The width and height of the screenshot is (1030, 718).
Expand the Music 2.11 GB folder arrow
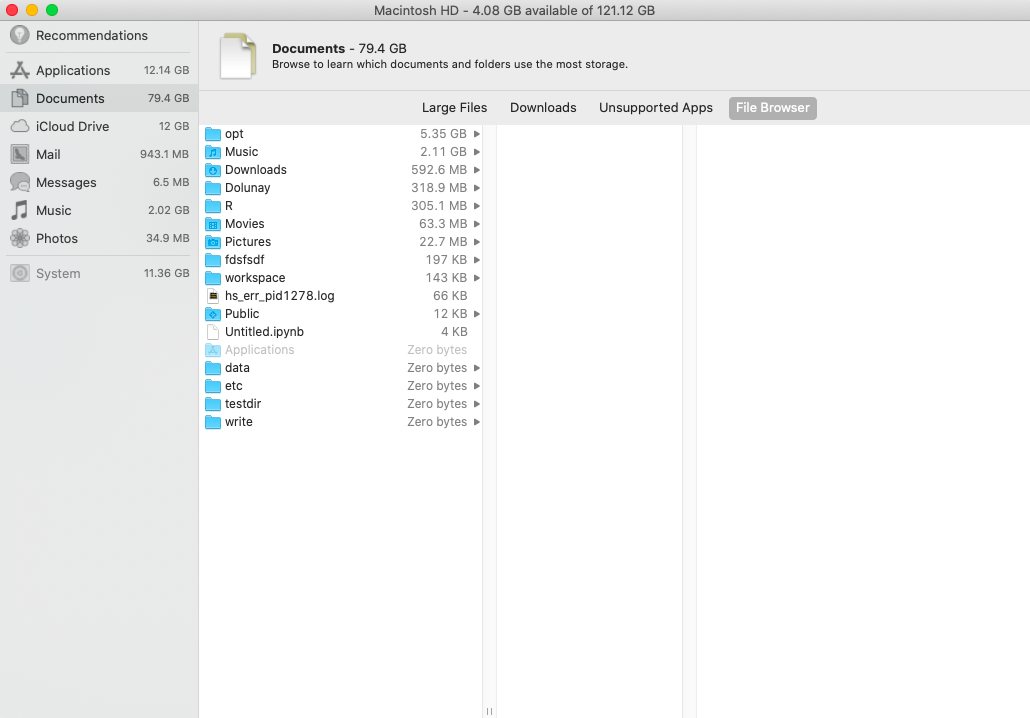click(x=477, y=152)
